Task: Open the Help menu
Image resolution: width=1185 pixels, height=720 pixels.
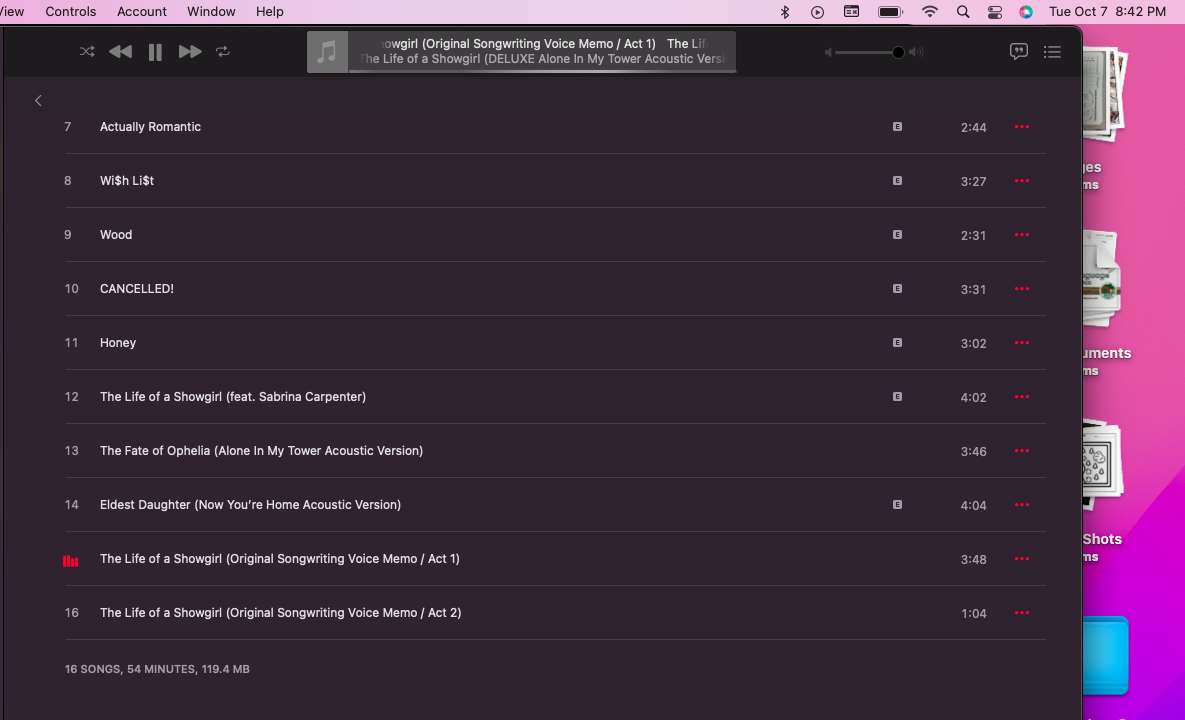Action: (x=269, y=11)
